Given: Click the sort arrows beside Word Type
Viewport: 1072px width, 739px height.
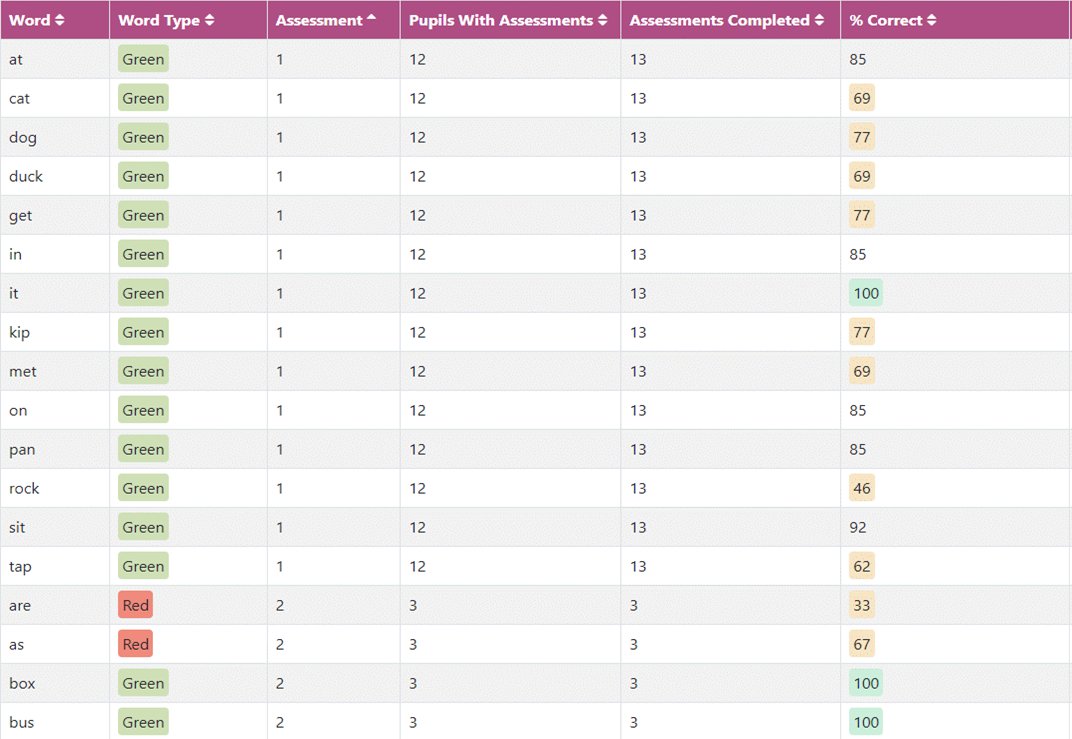Looking at the screenshot, I should pos(209,21).
